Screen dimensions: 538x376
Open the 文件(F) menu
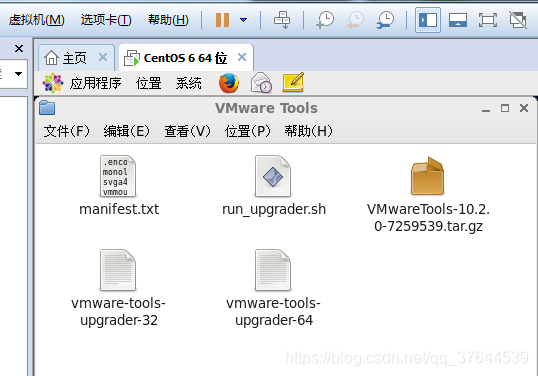67,131
